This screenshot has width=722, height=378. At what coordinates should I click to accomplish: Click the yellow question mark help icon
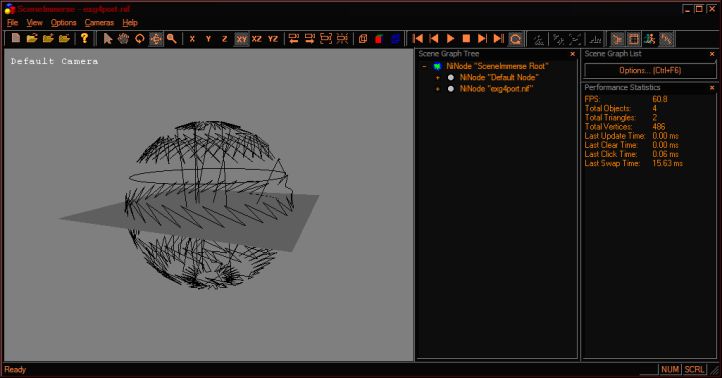(84, 39)
